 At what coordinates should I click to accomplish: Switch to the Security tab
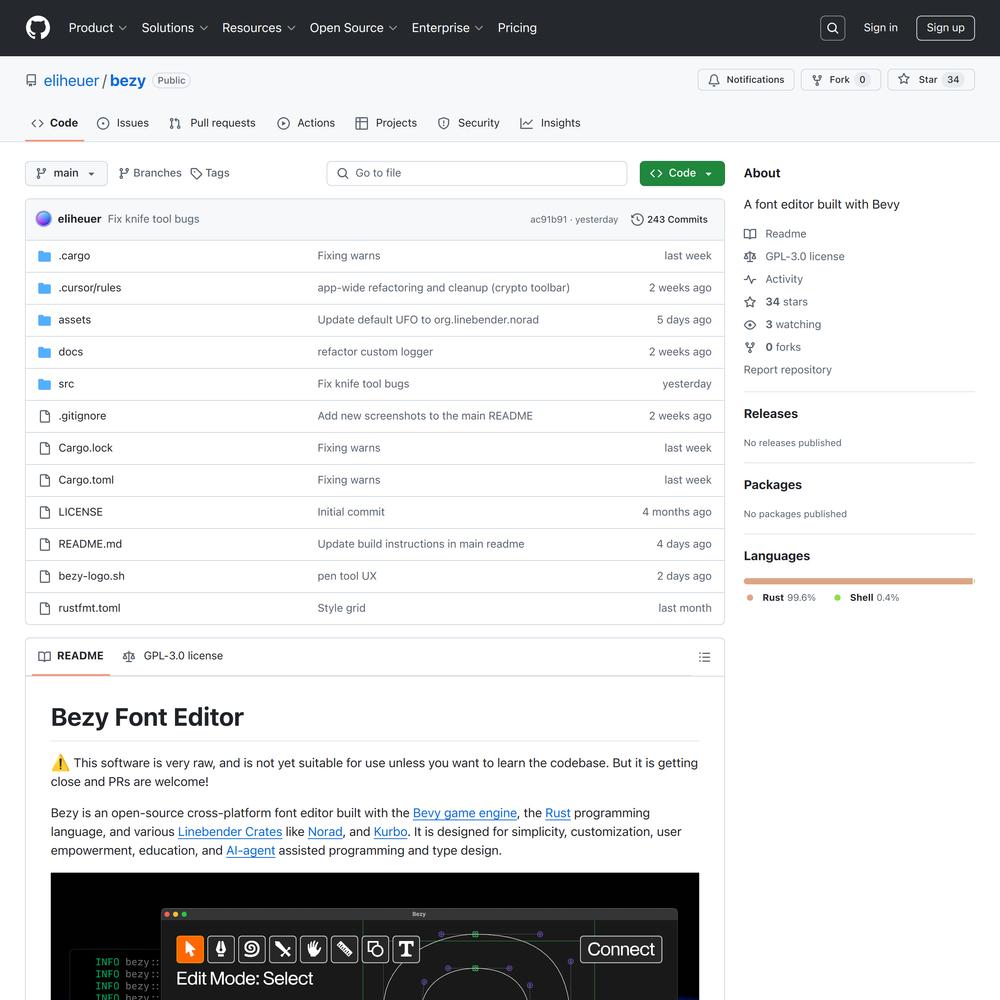tap(469, 123)
